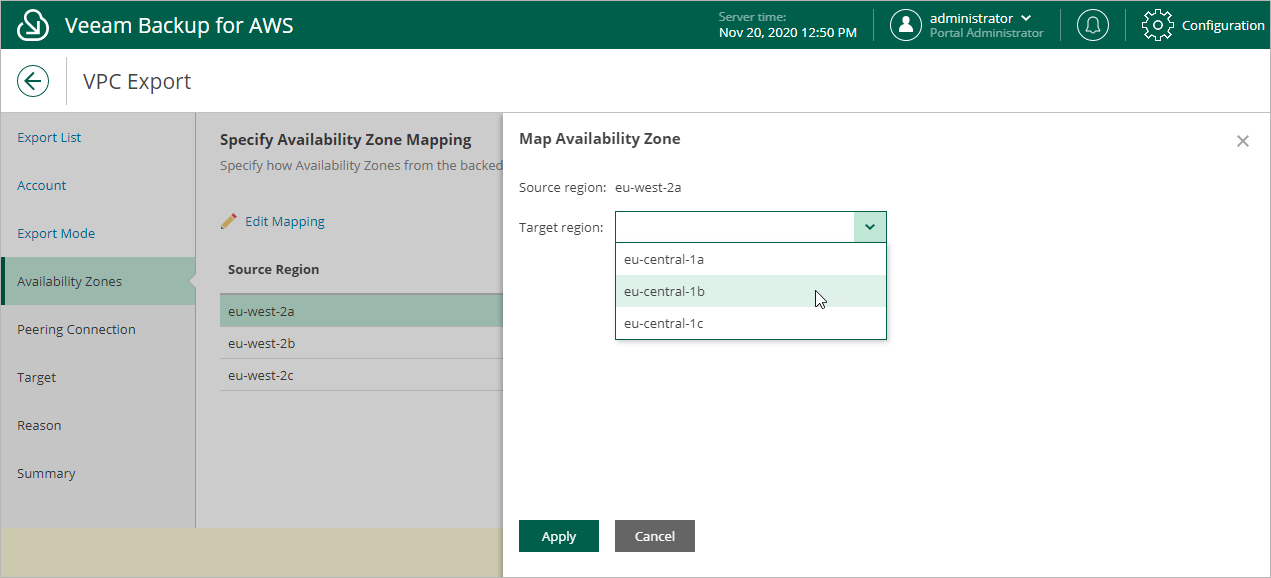Choose eu-central-1b from the list
Image resolution: width=1271 pixels, height=578 pixels.
click(x=751, y=291)
